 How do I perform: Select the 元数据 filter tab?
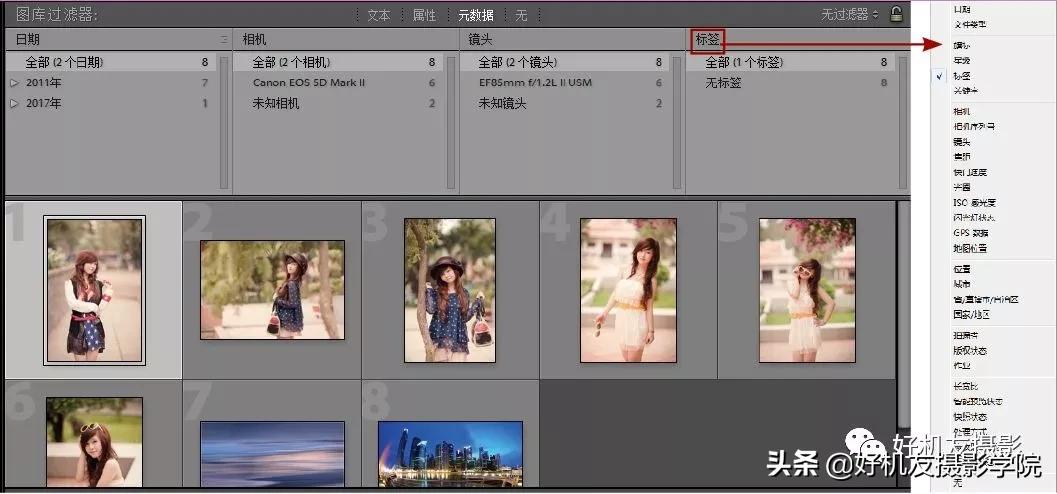pyautogui.click(x=475, y=15)
